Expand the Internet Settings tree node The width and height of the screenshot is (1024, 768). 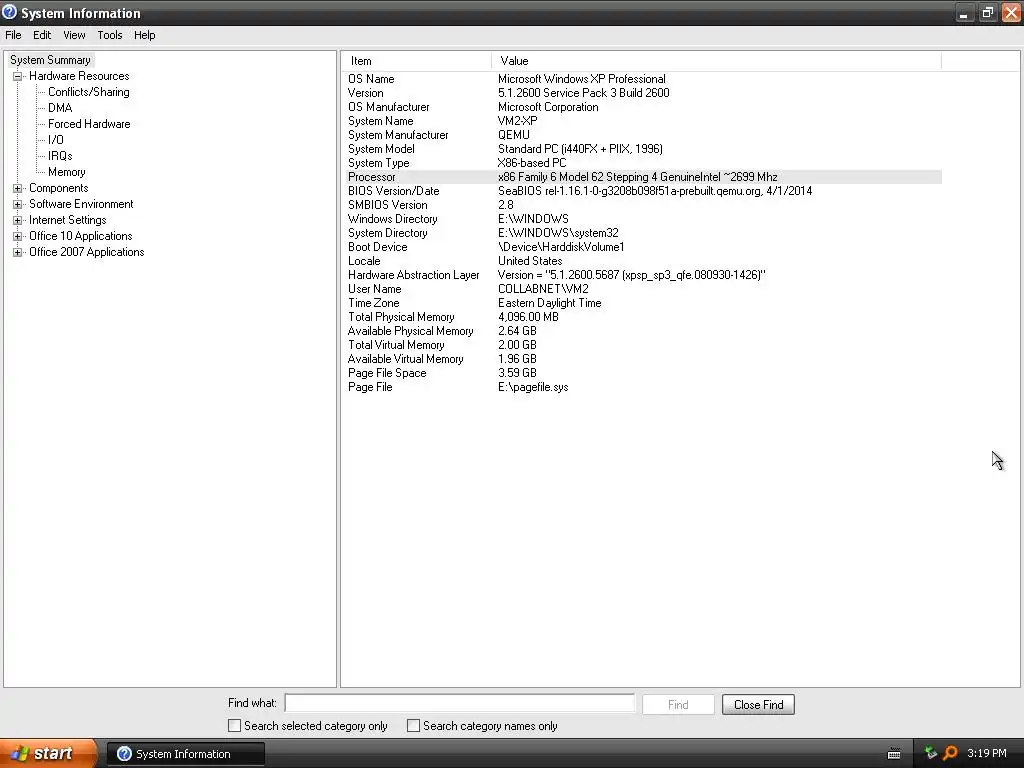point(18,220)
